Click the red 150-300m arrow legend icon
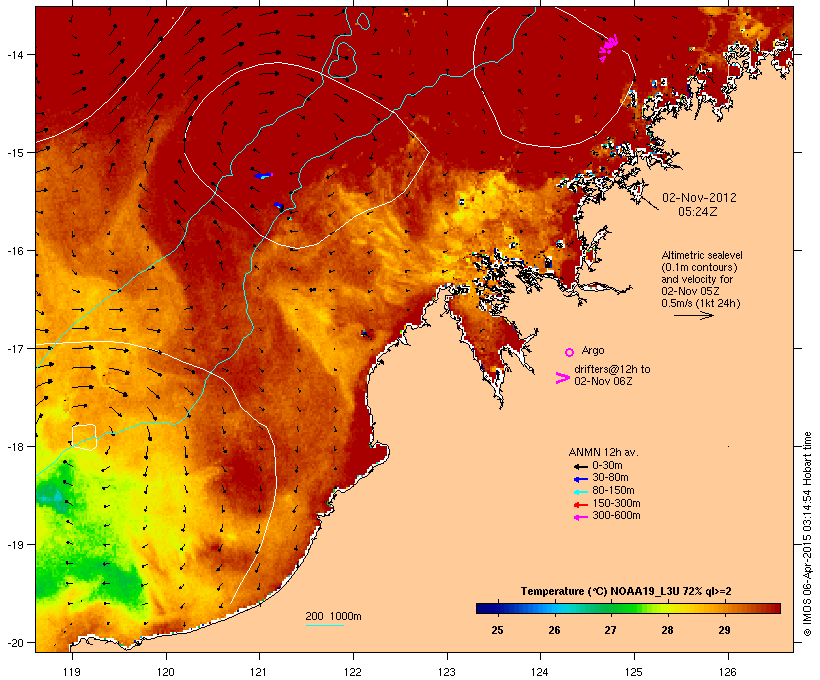 pyautogui.click(x=580, y=504)
